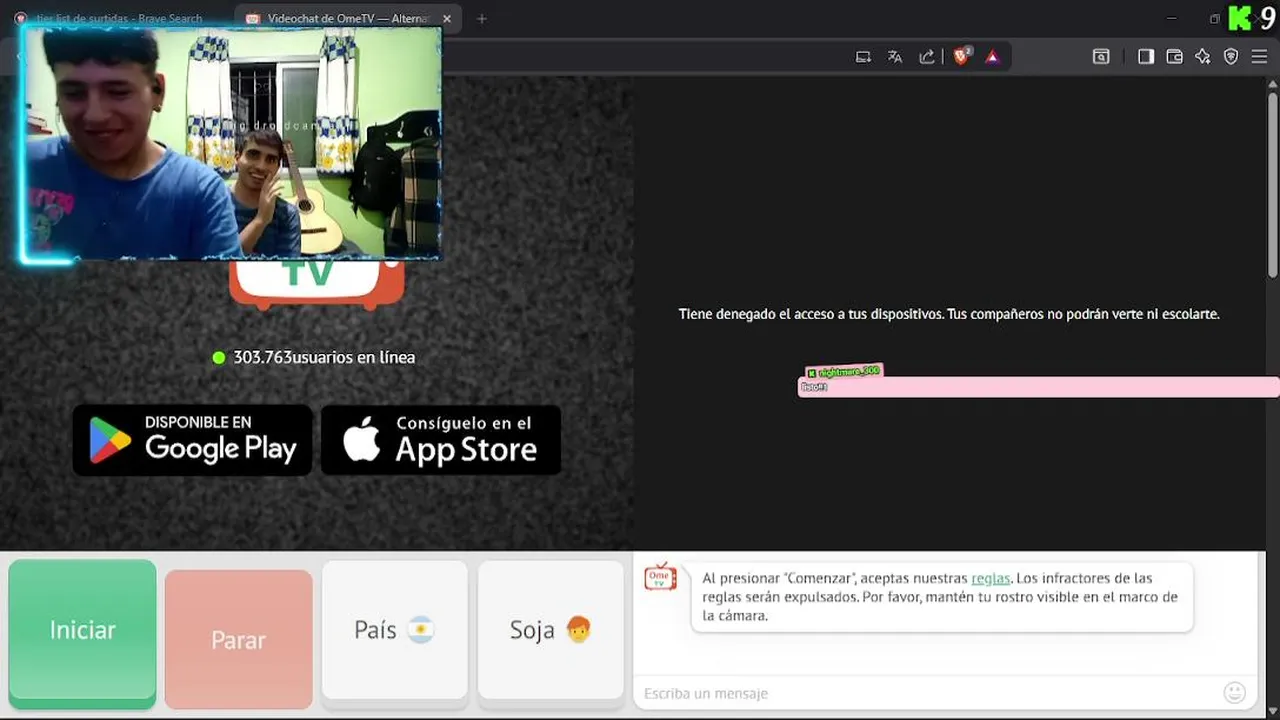
Task: Toggle the browser sidebar panel icon
Action: click(1146, 57)
